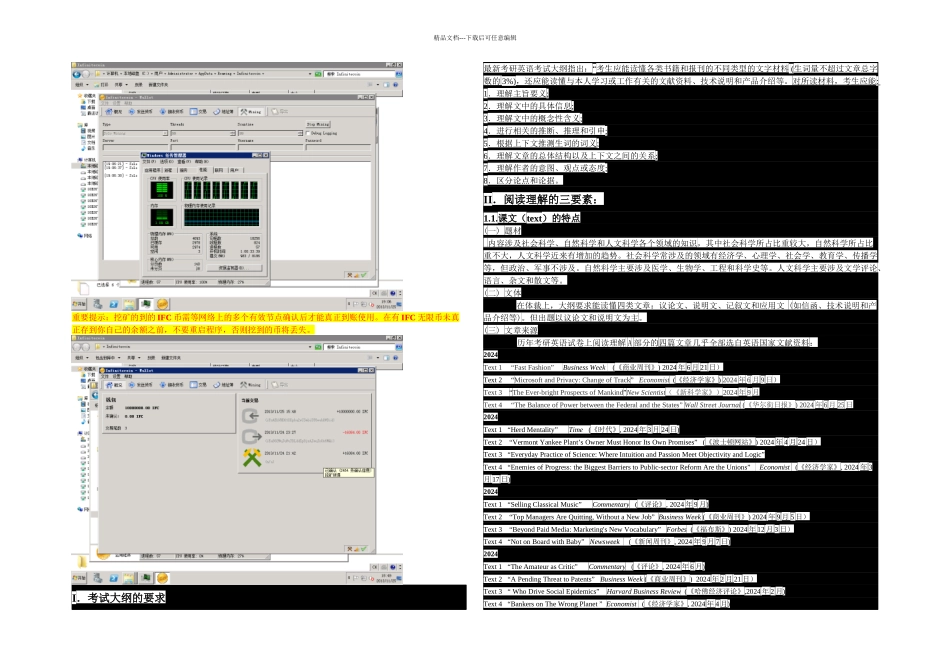950x672 pixels.
Task: Click the Server input field on mining page
Action: click(136, 147)
